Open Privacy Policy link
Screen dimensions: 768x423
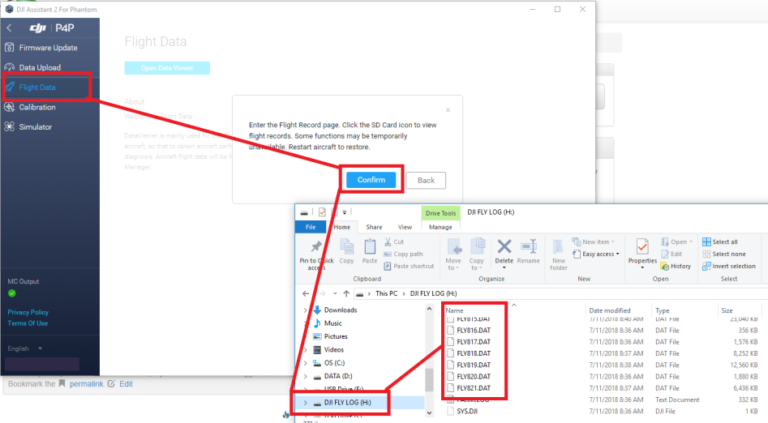[x=28, y=312]
